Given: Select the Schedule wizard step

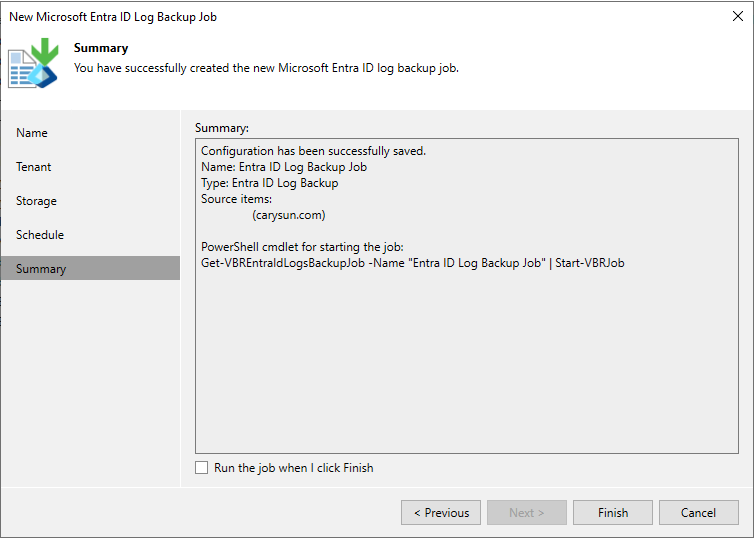Looking at the screenshot, I should click(x=40, y=235).
